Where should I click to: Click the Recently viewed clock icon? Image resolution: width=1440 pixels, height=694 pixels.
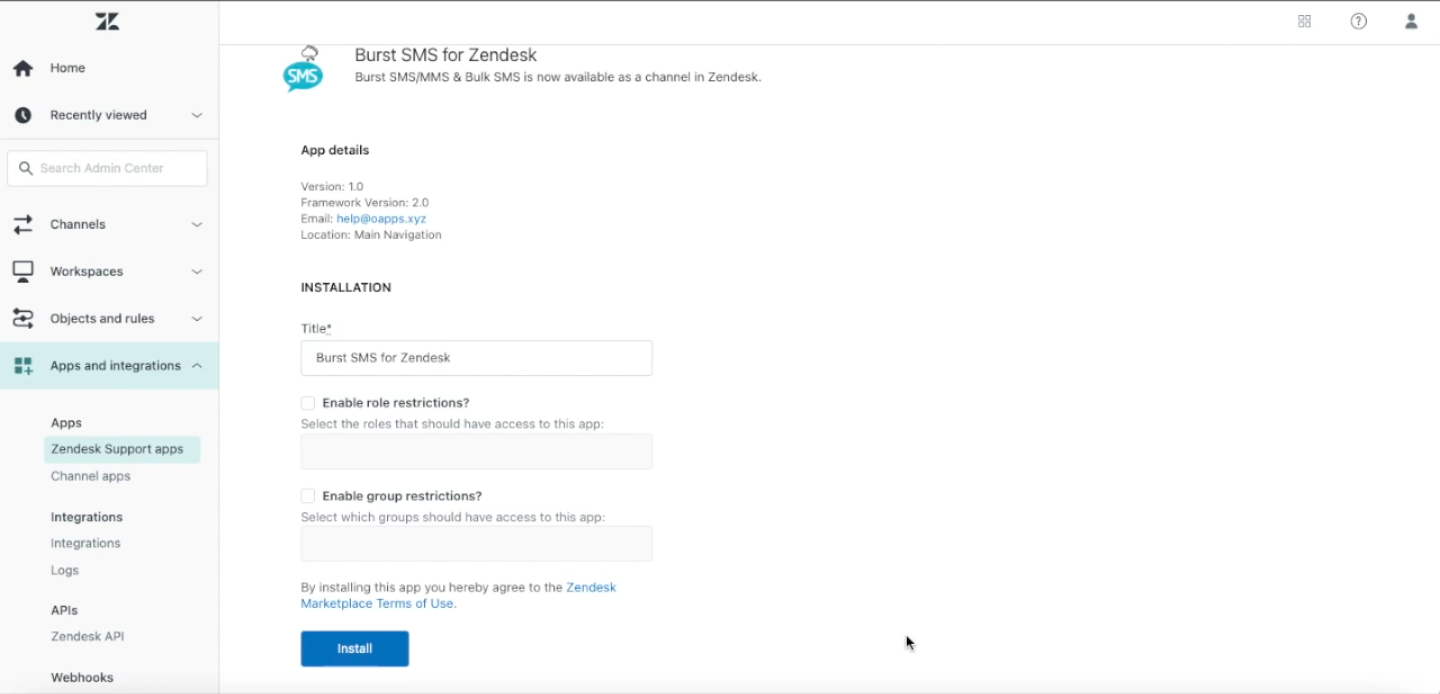(x=23, y=115)
